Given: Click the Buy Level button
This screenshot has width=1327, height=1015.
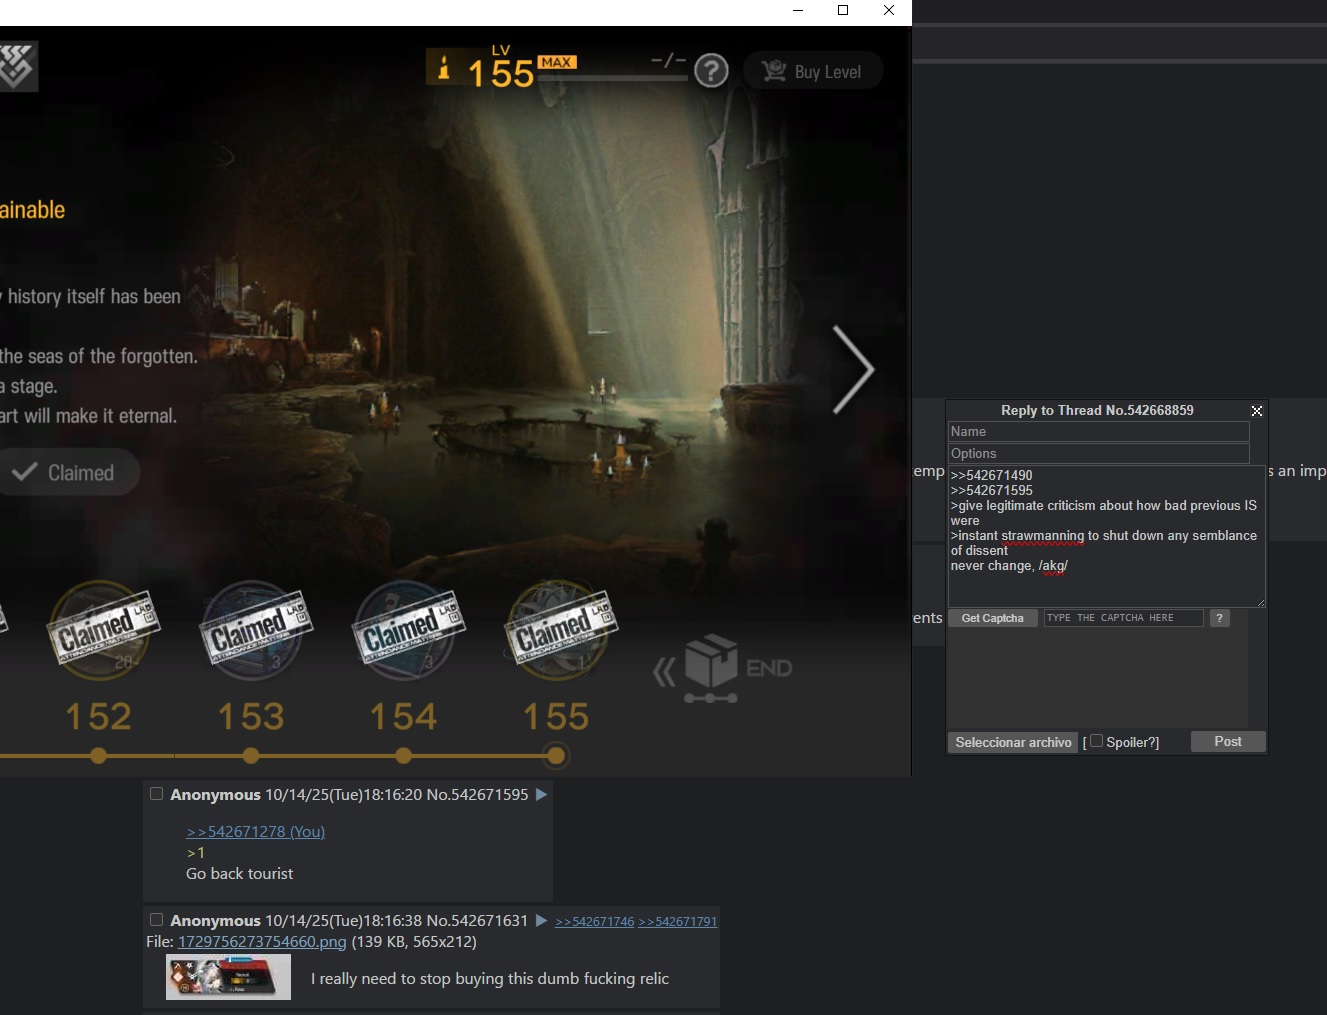Looking at the screenshot, I should point(813,71).
